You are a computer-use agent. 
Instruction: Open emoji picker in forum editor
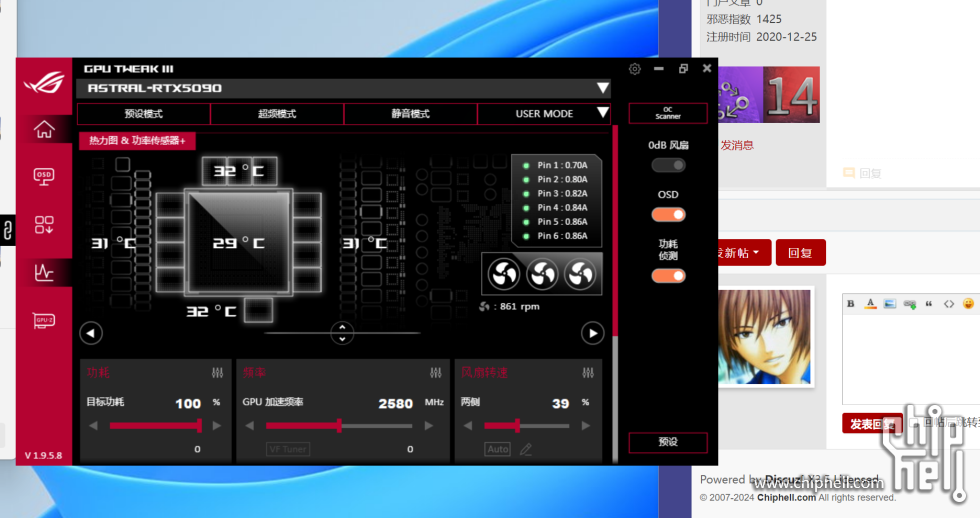(x=968, y=304)
